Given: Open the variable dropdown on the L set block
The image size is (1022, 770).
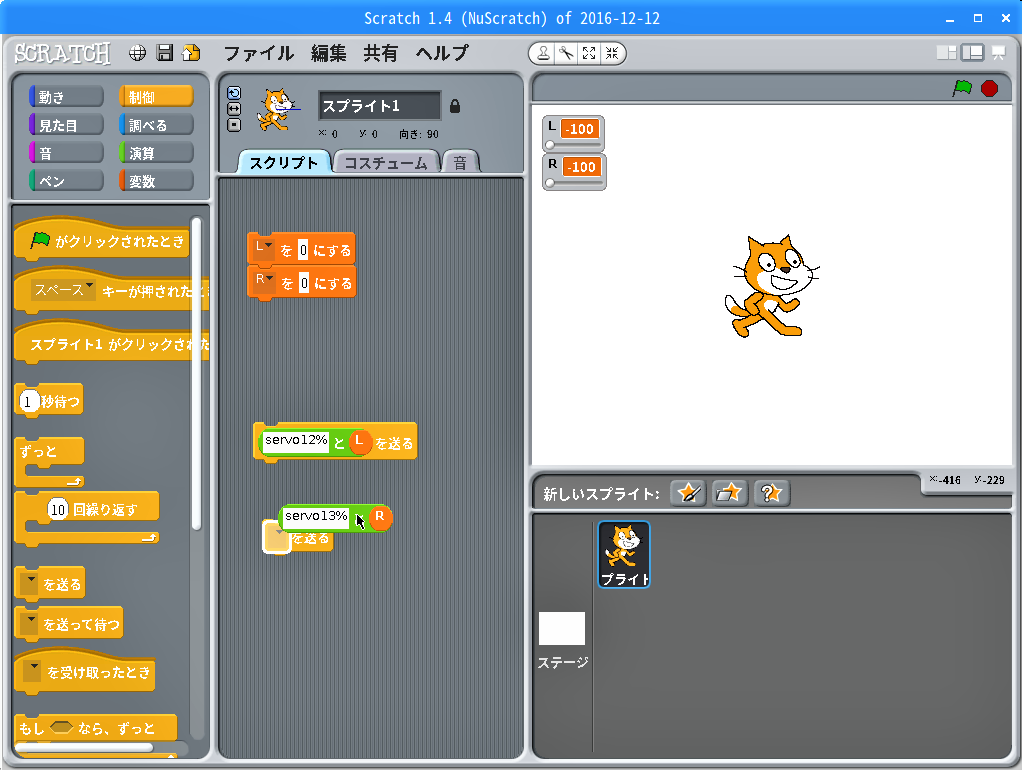Looking at the screenshot, I should point(264,247).
